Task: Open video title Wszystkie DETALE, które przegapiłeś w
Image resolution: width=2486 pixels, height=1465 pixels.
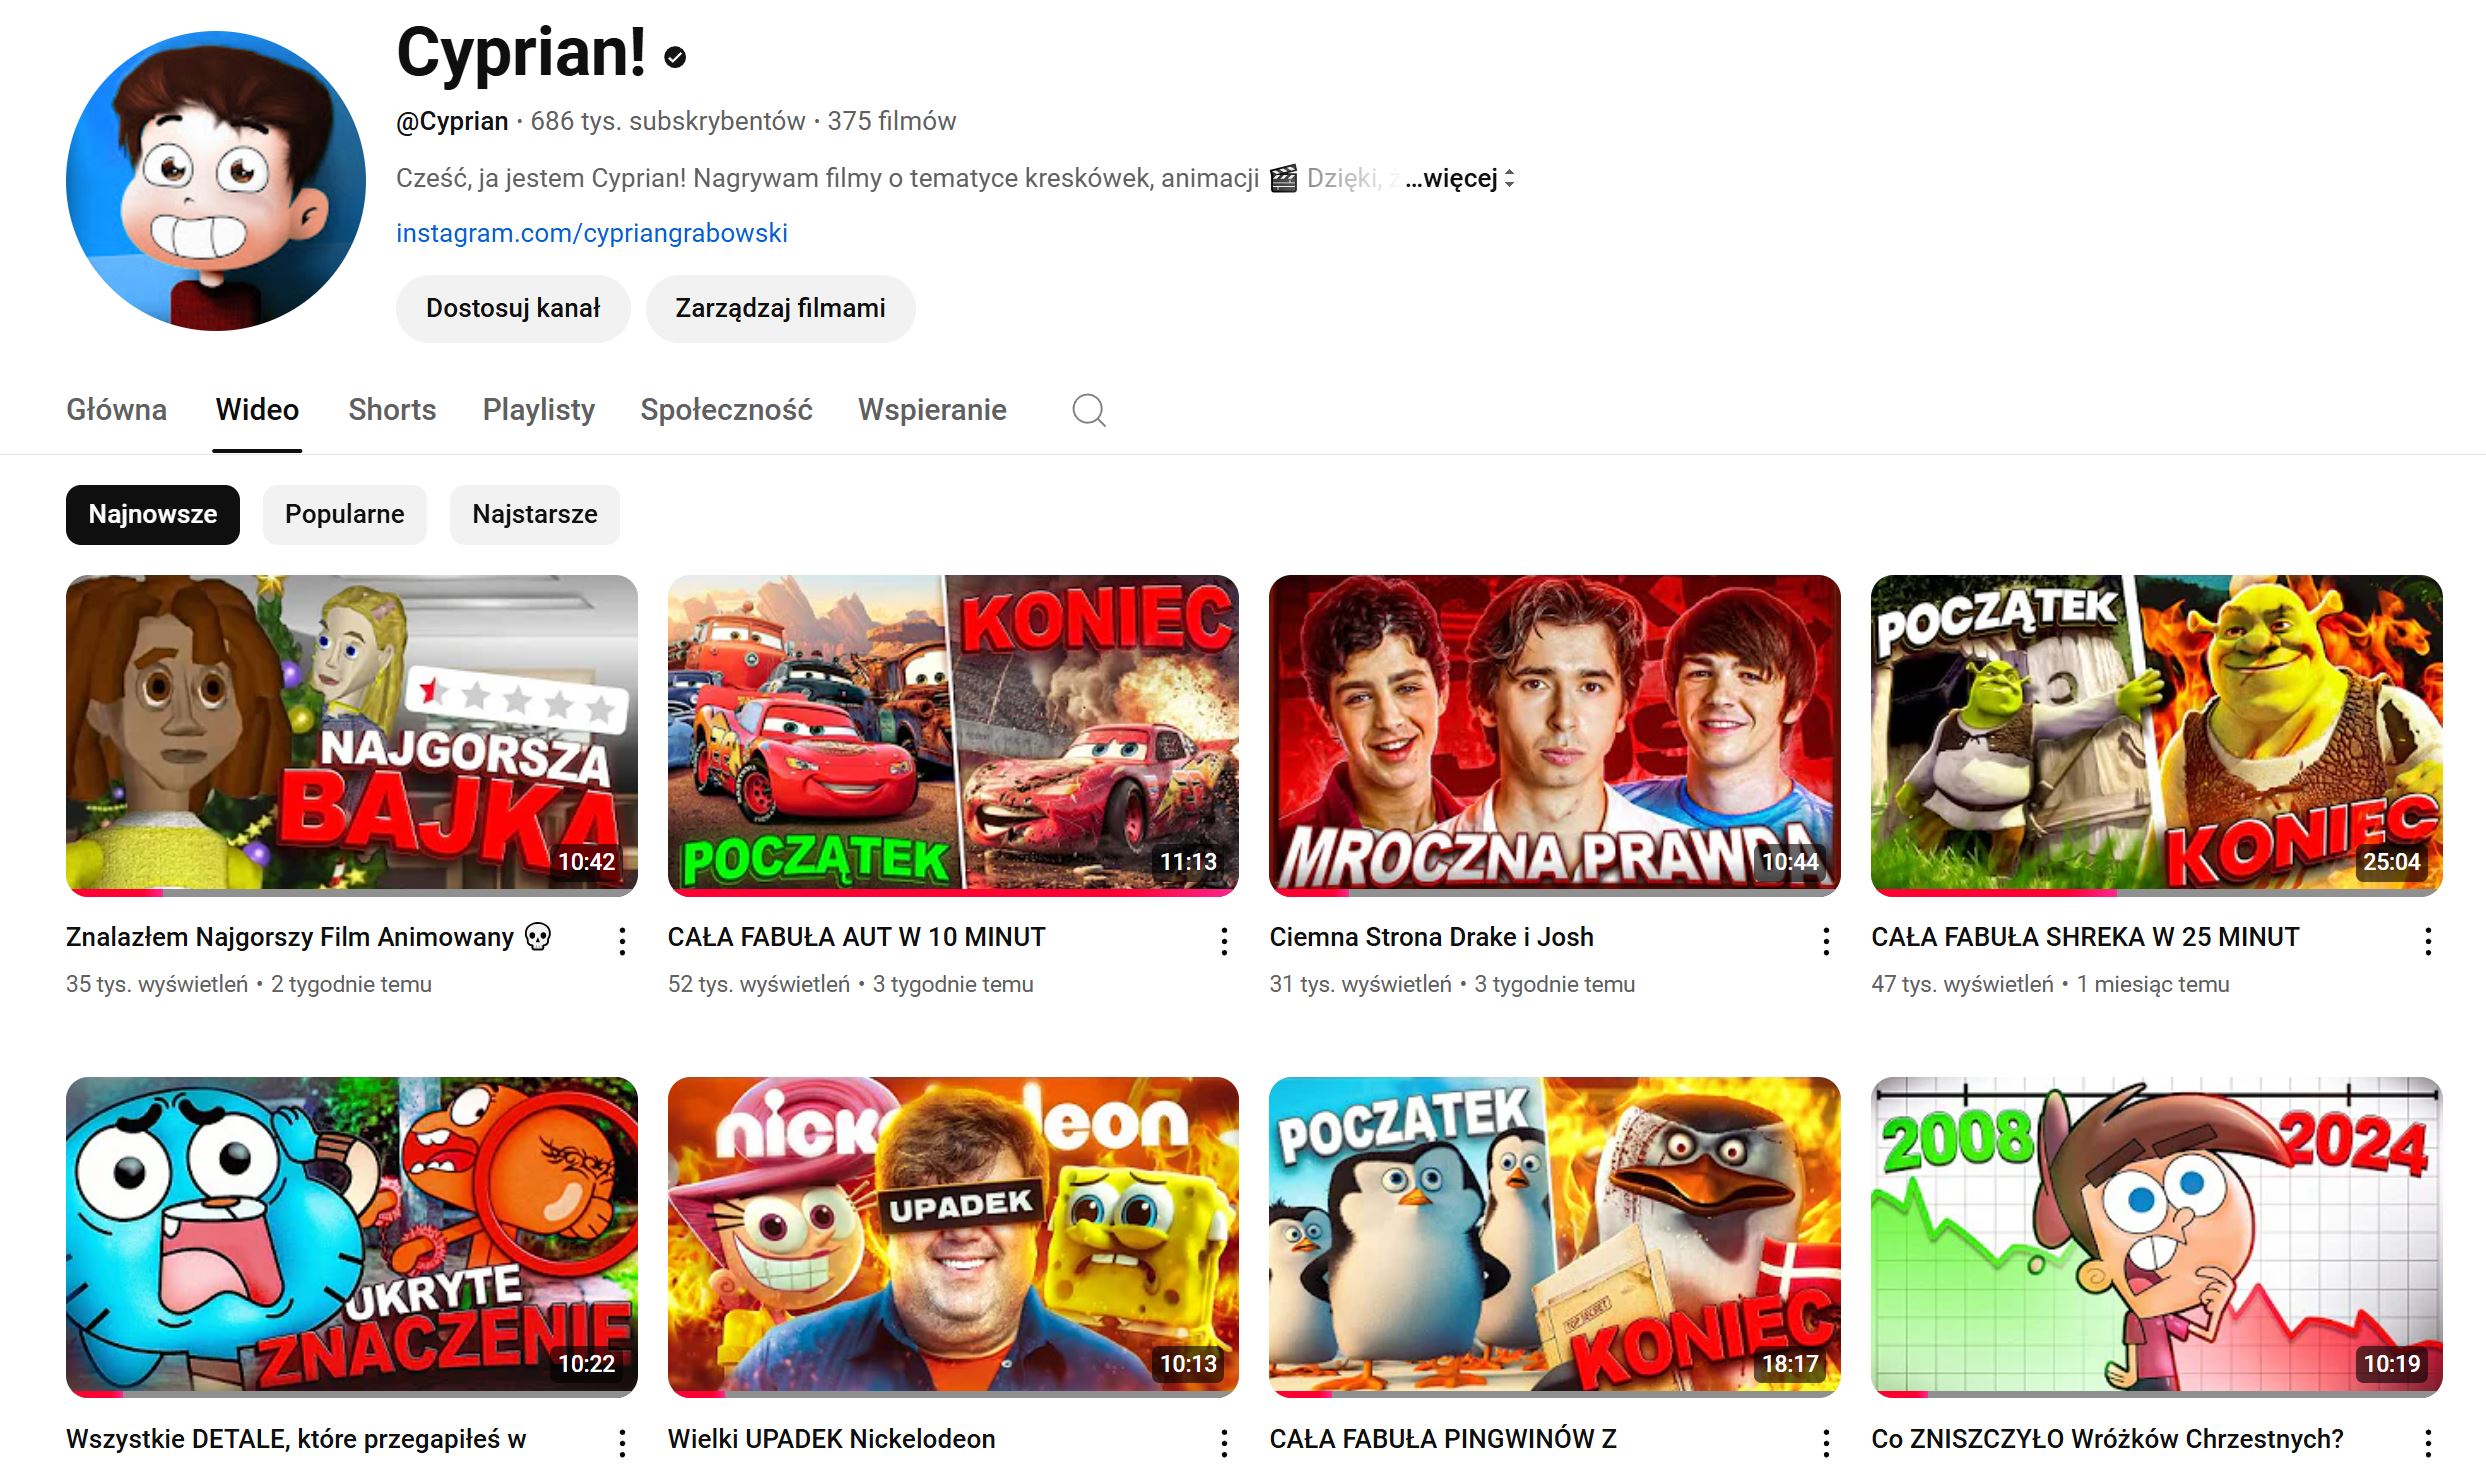Action: click(x=296, y=1439)
